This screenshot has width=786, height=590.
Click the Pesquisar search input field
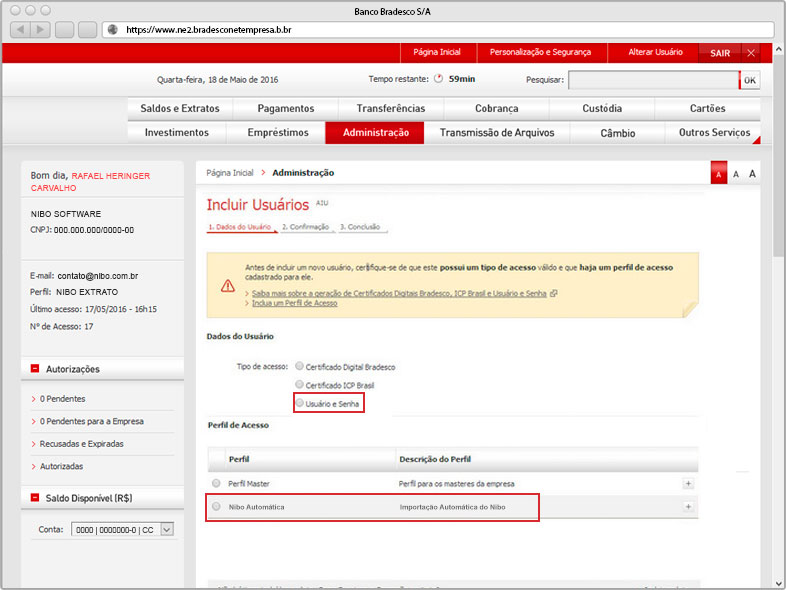(653, 80)
